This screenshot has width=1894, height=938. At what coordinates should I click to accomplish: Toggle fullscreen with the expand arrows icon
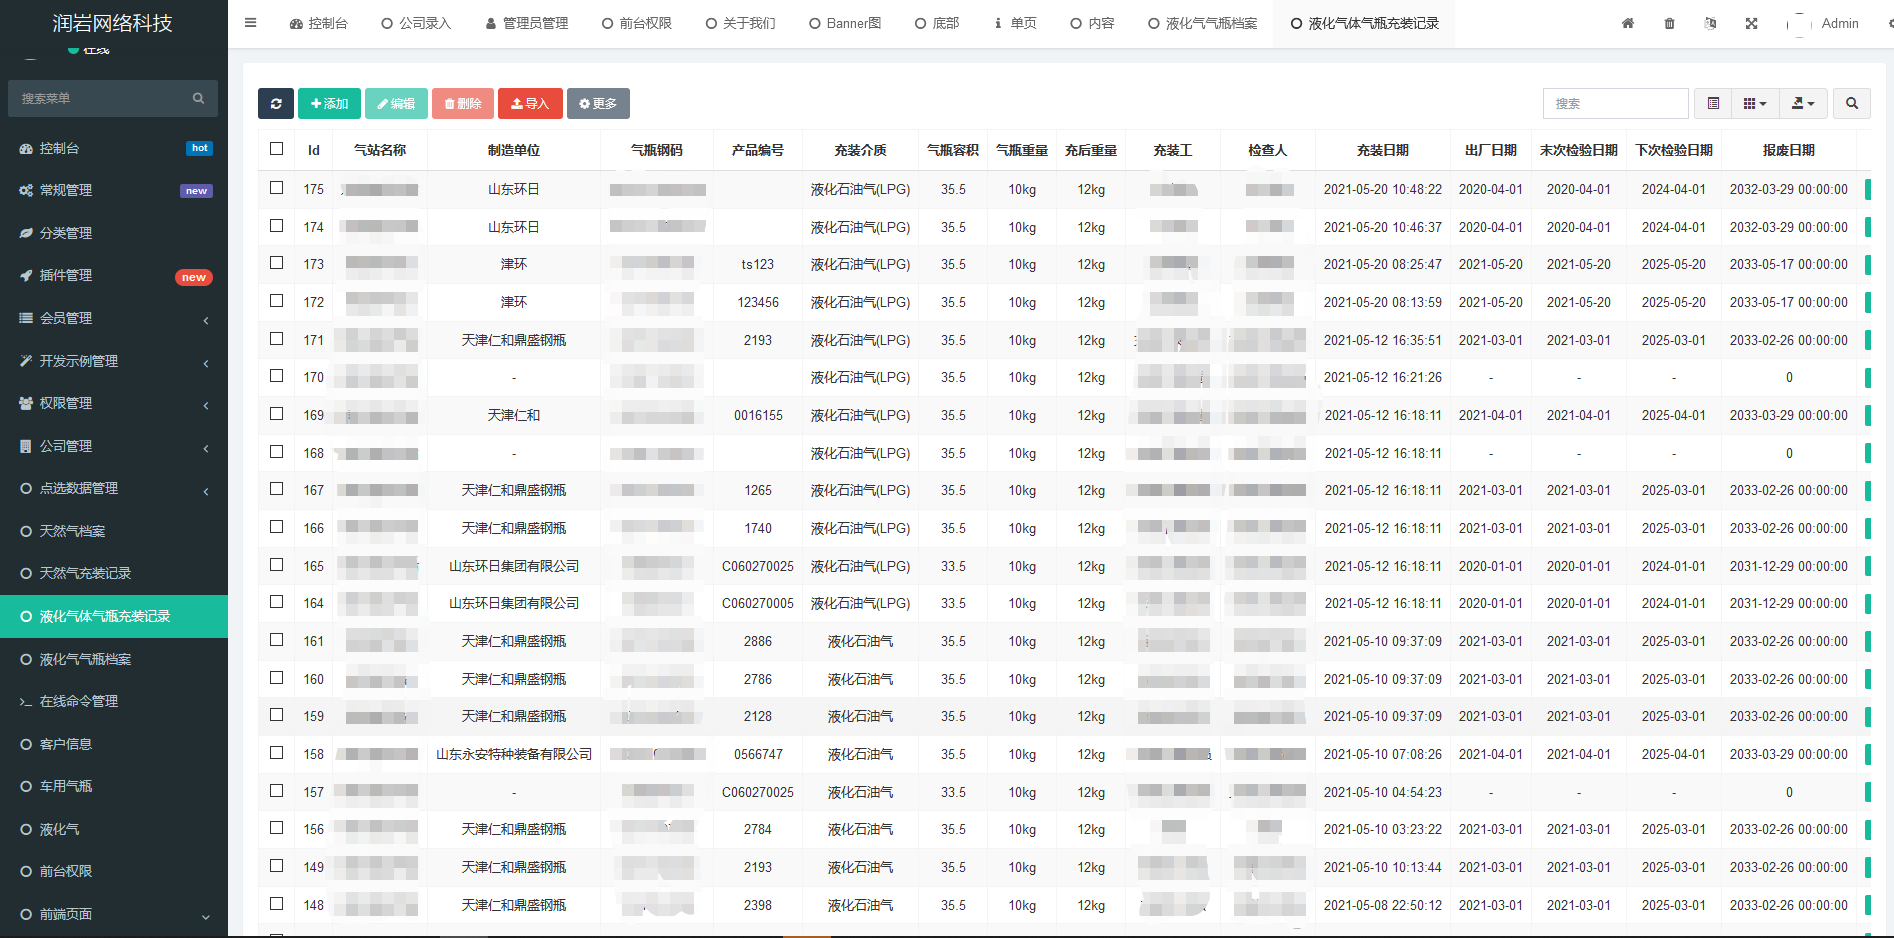coord(1752,23)
